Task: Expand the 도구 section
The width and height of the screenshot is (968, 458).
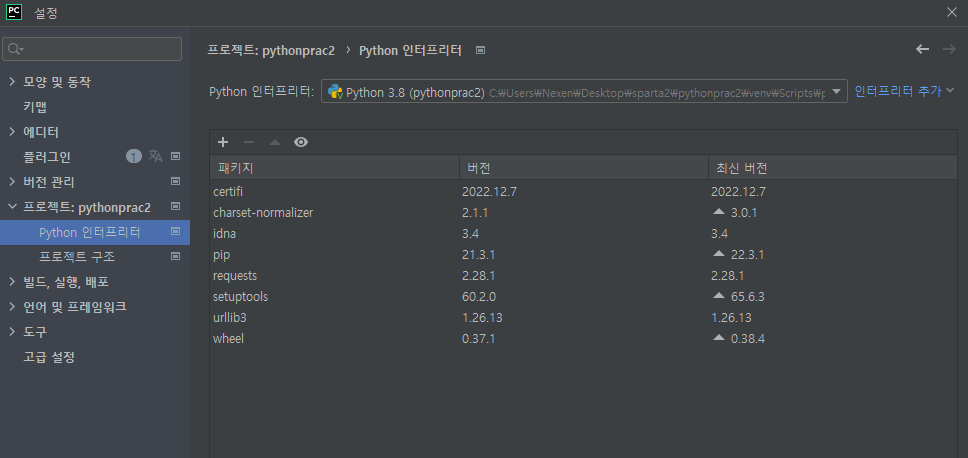Action: [x=12, y=332]
